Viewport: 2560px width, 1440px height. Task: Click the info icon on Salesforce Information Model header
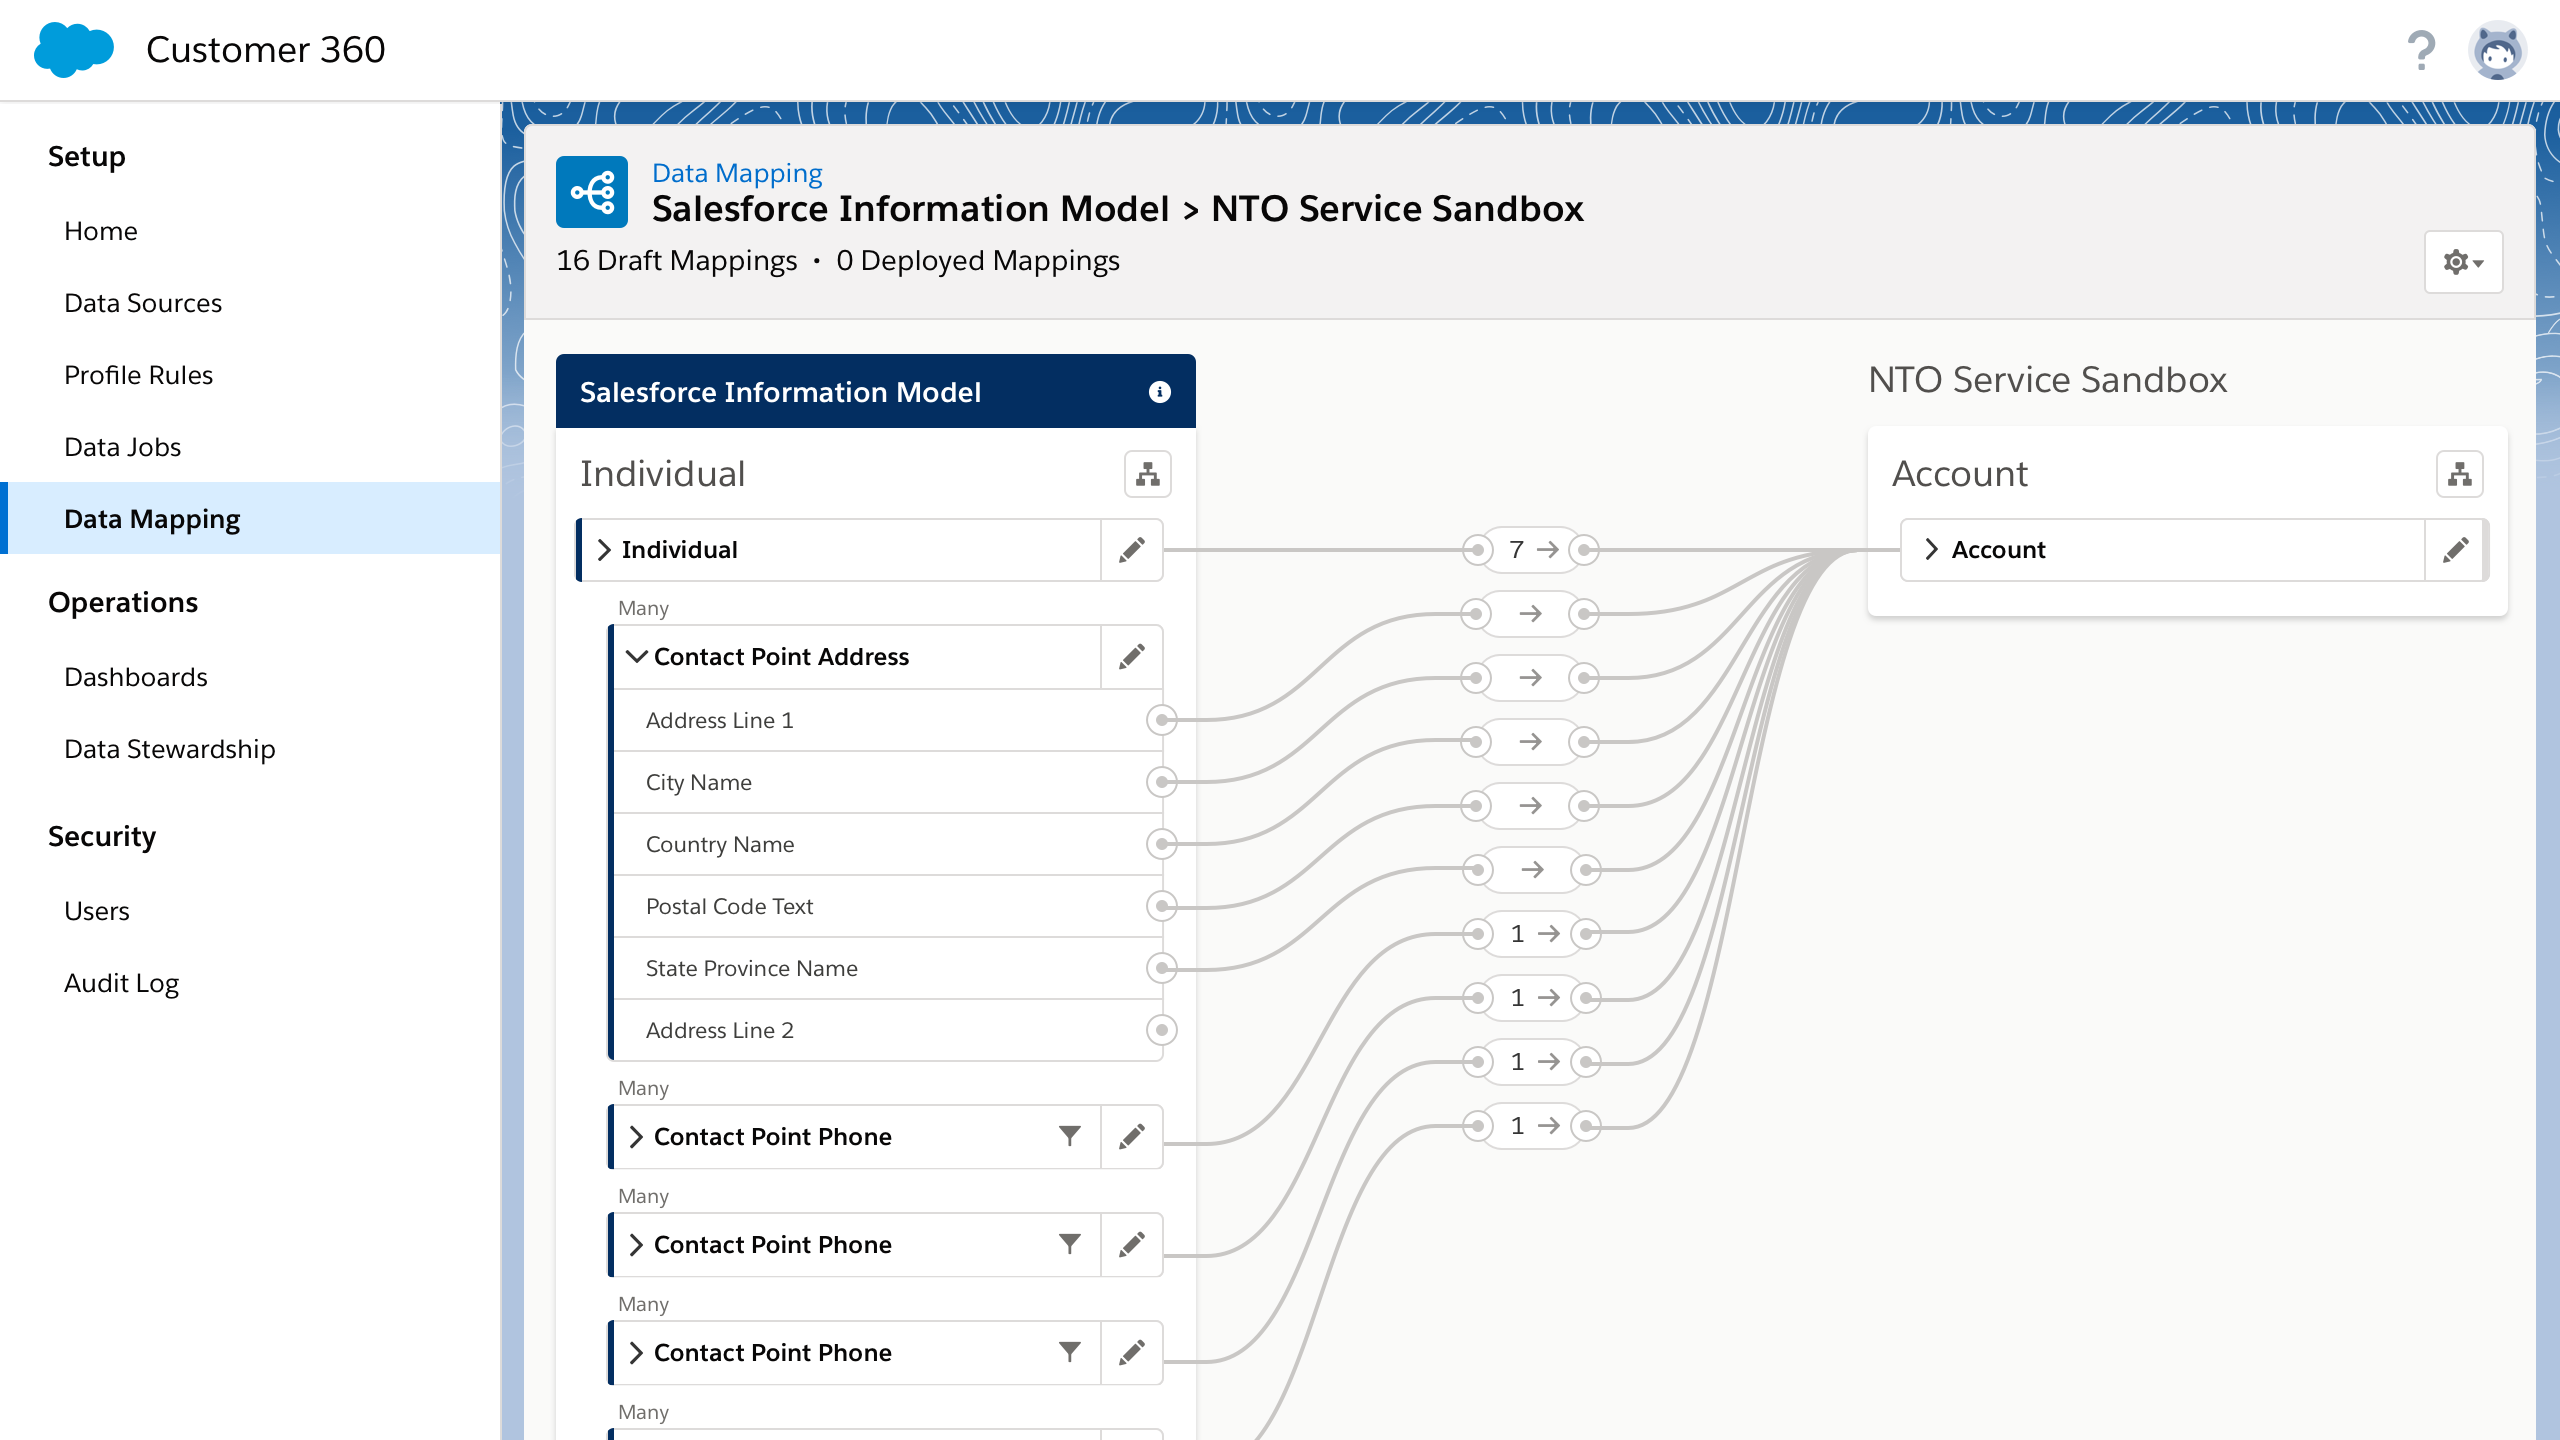[1159, 392]
